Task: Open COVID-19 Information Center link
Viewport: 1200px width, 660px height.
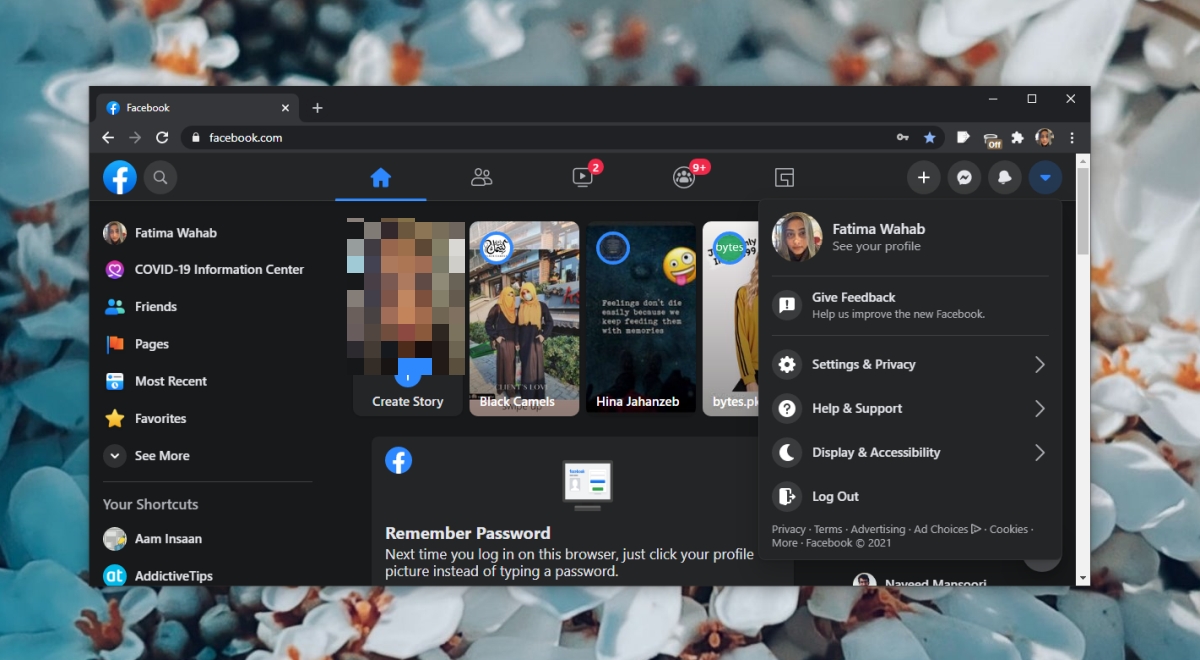Action: pos(218,270)
